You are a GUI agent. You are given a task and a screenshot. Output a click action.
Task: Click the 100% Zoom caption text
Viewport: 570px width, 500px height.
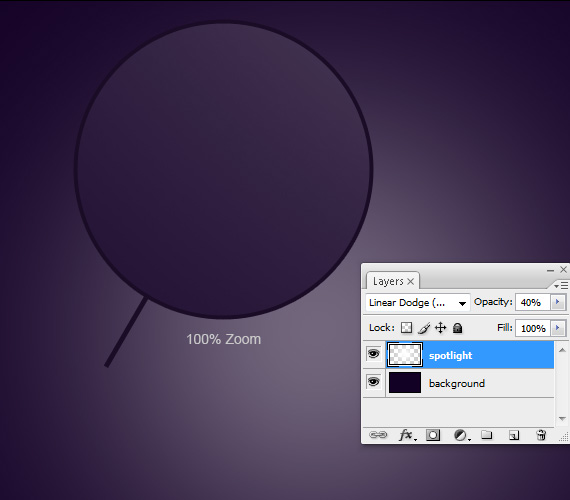pos(224,339)
